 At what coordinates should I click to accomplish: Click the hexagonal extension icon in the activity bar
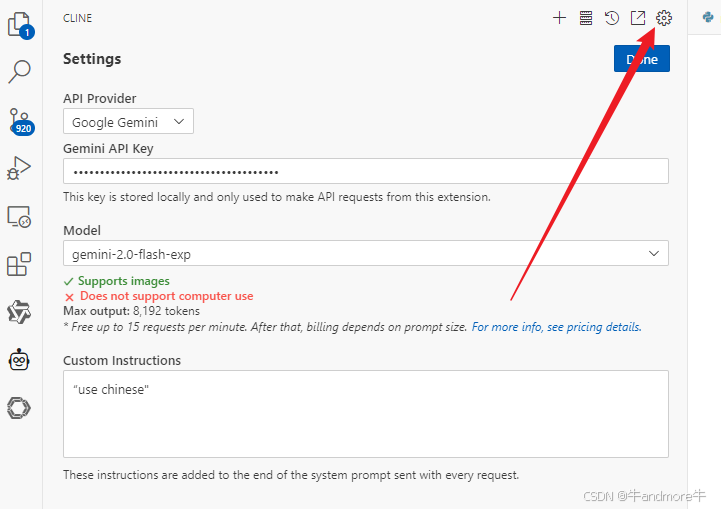coord(19,408)
